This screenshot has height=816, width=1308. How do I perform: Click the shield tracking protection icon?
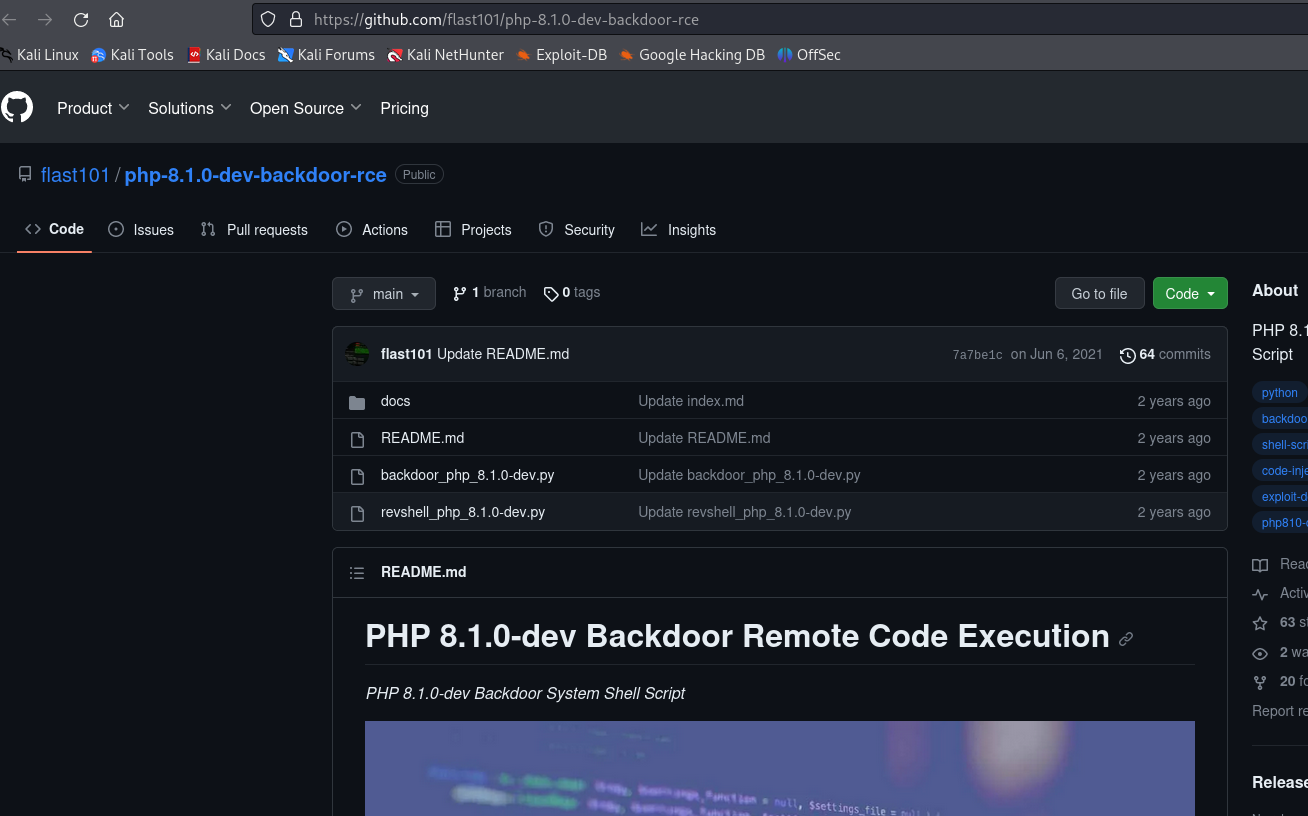coord(267,19)
